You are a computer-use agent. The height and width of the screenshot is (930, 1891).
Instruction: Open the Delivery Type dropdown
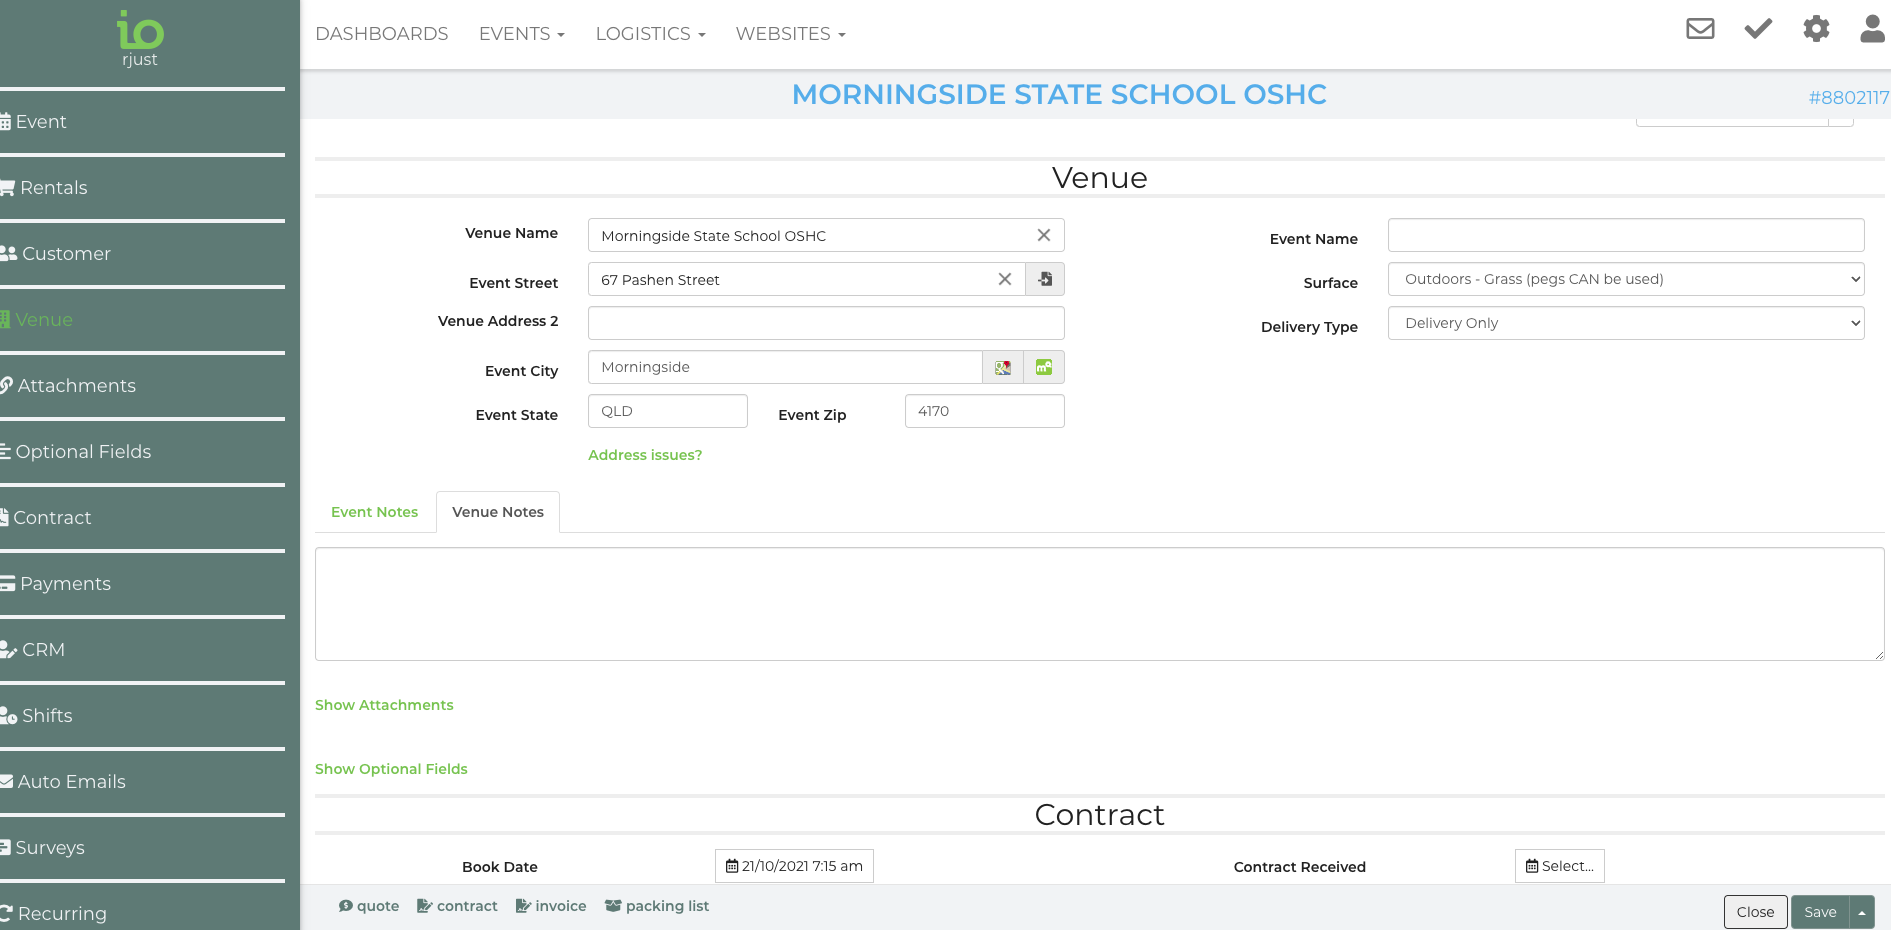pyautogui.click(x=1625, y=324)
